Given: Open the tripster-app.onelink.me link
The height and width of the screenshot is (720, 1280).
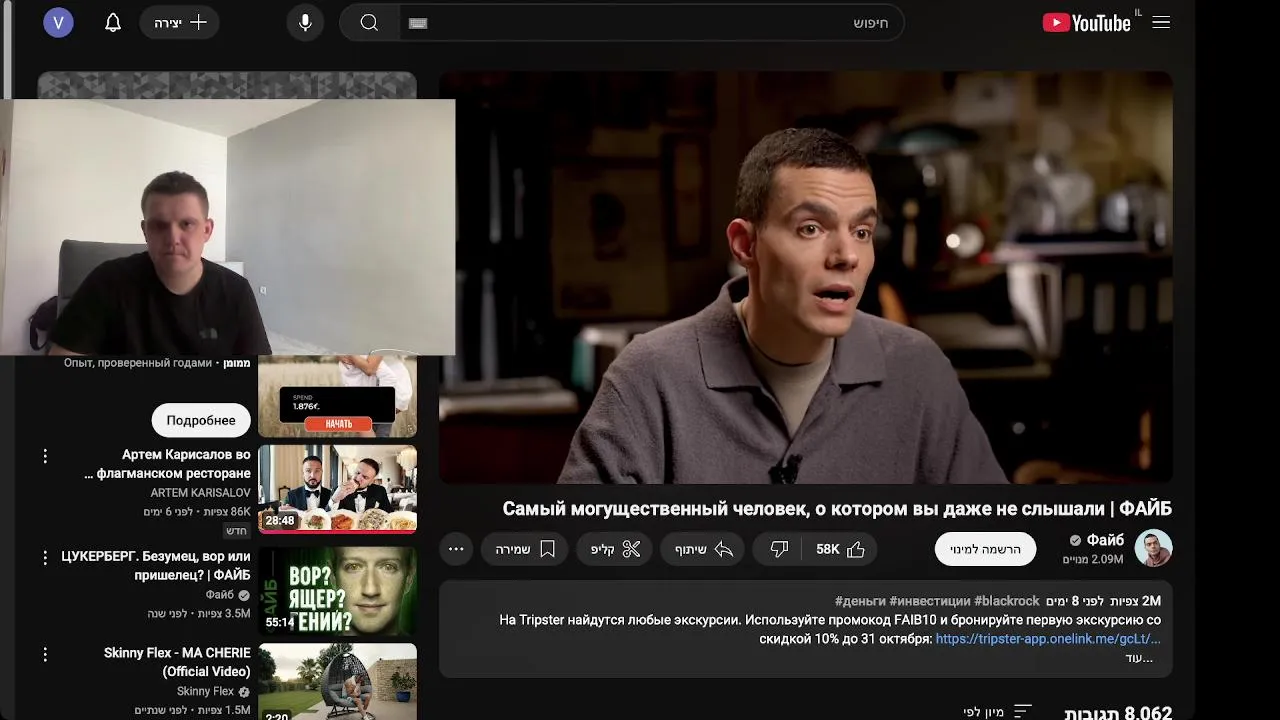Looking at the screenshot, I should coord(1048,639).
